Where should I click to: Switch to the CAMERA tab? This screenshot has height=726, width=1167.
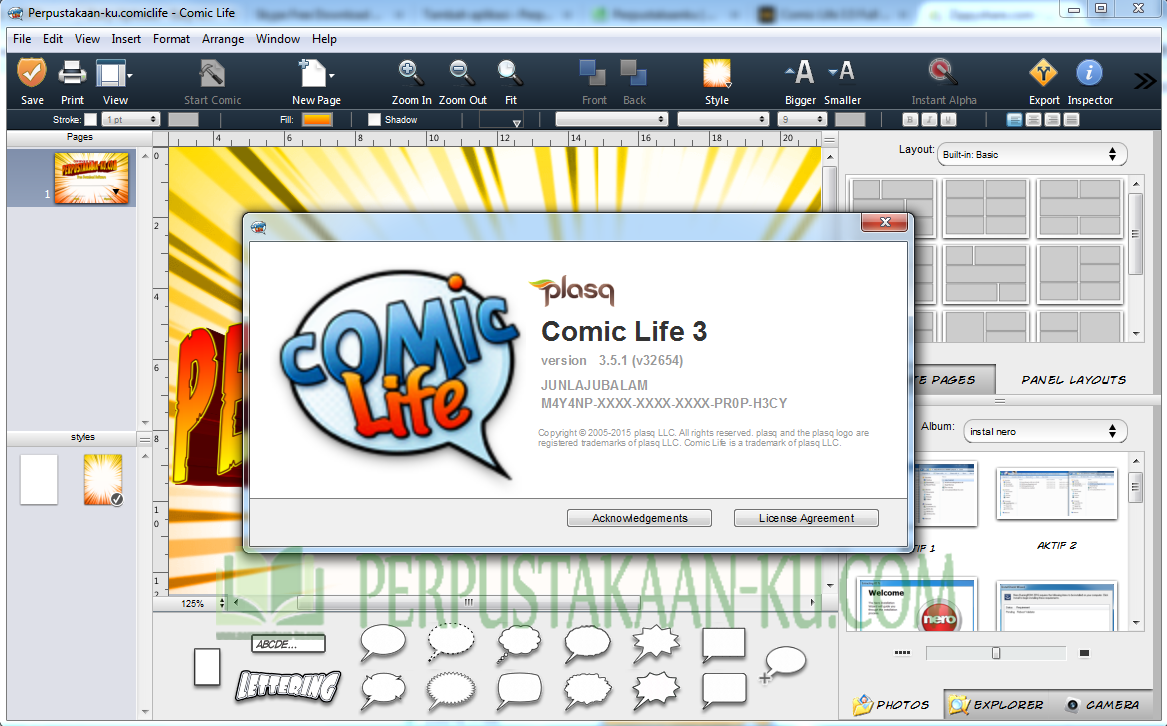coord(1102,704)
